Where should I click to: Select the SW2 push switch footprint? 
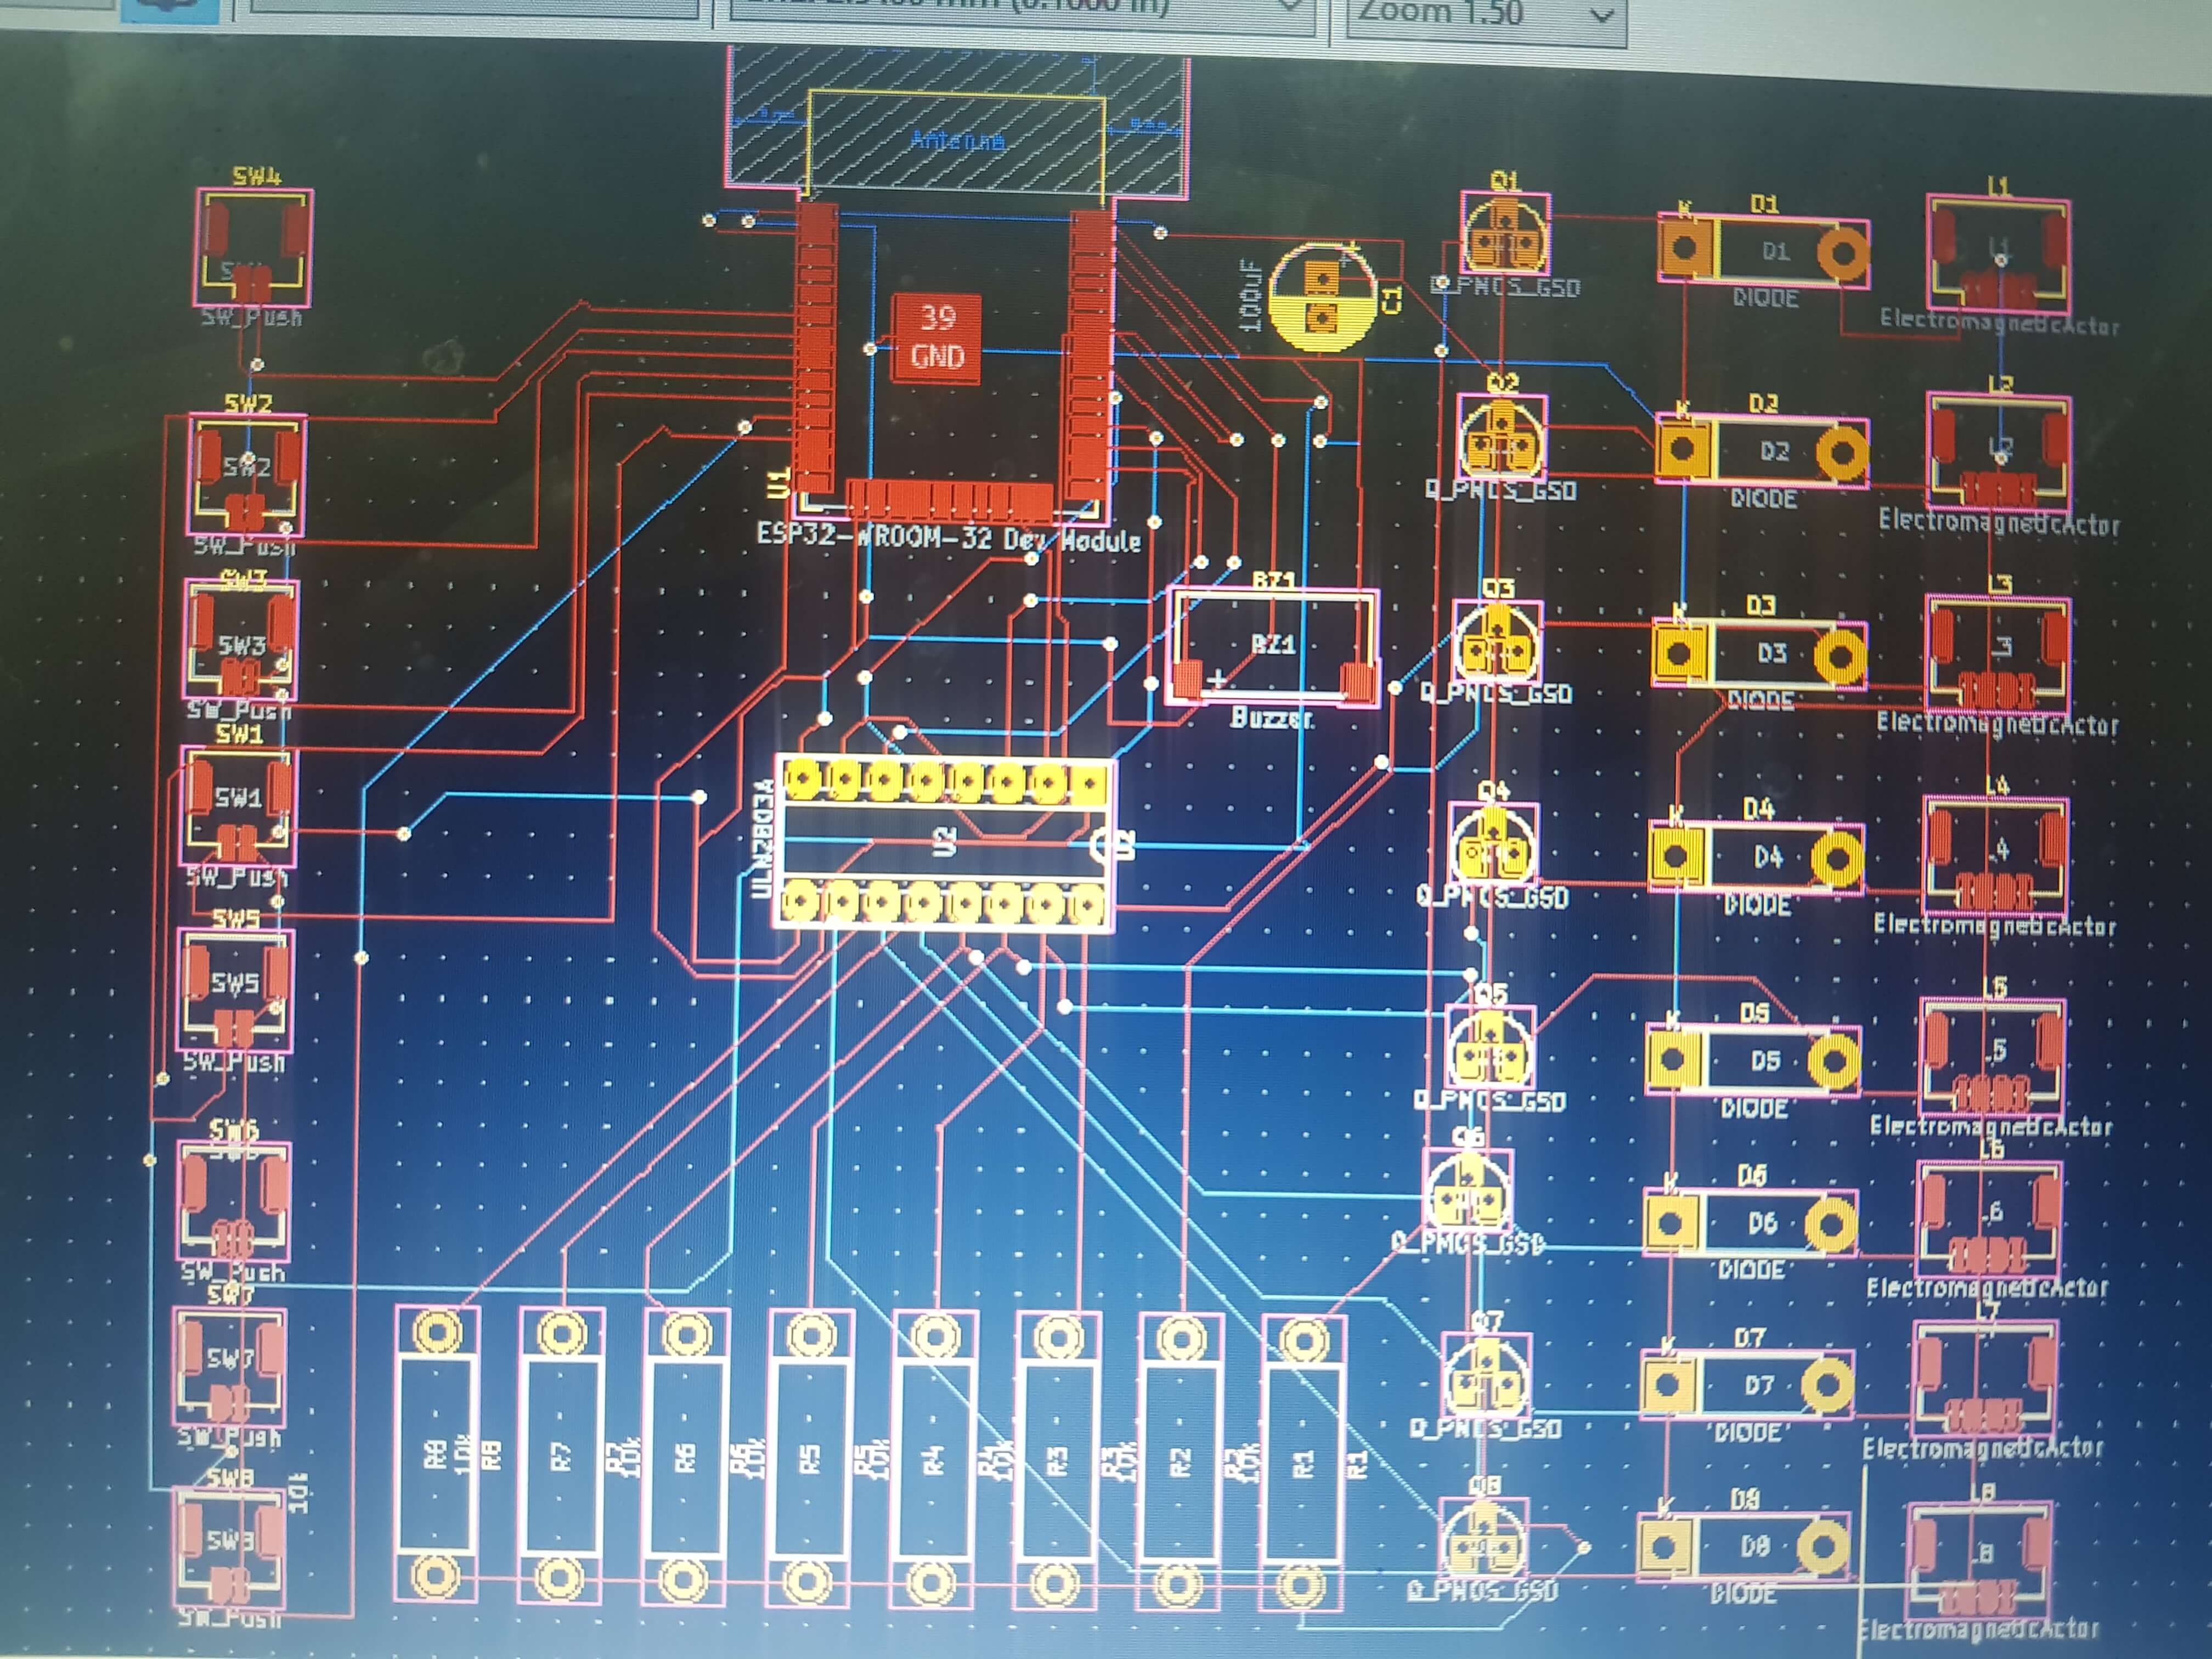click(x=247, y=476)
